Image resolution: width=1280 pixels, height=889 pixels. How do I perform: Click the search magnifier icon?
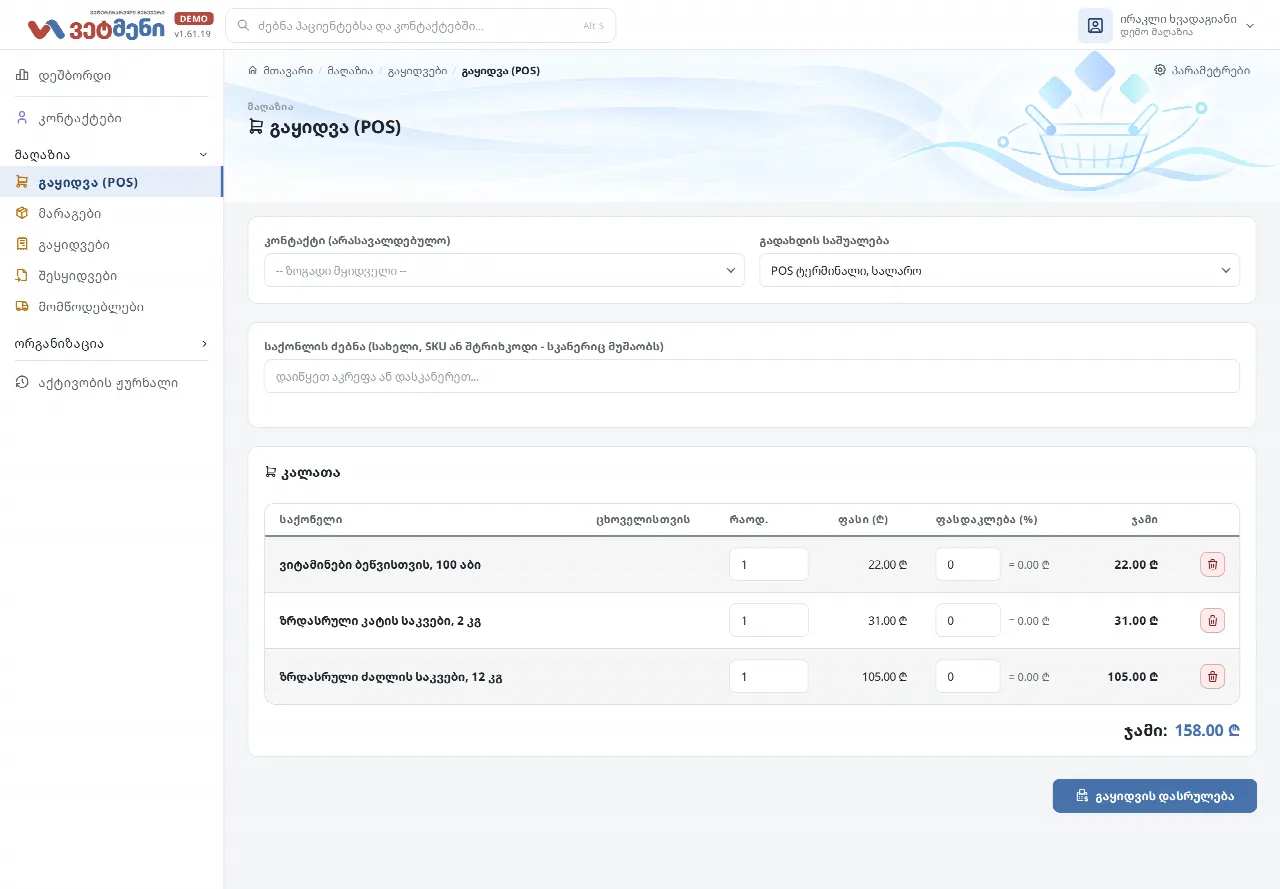point(243,26)
